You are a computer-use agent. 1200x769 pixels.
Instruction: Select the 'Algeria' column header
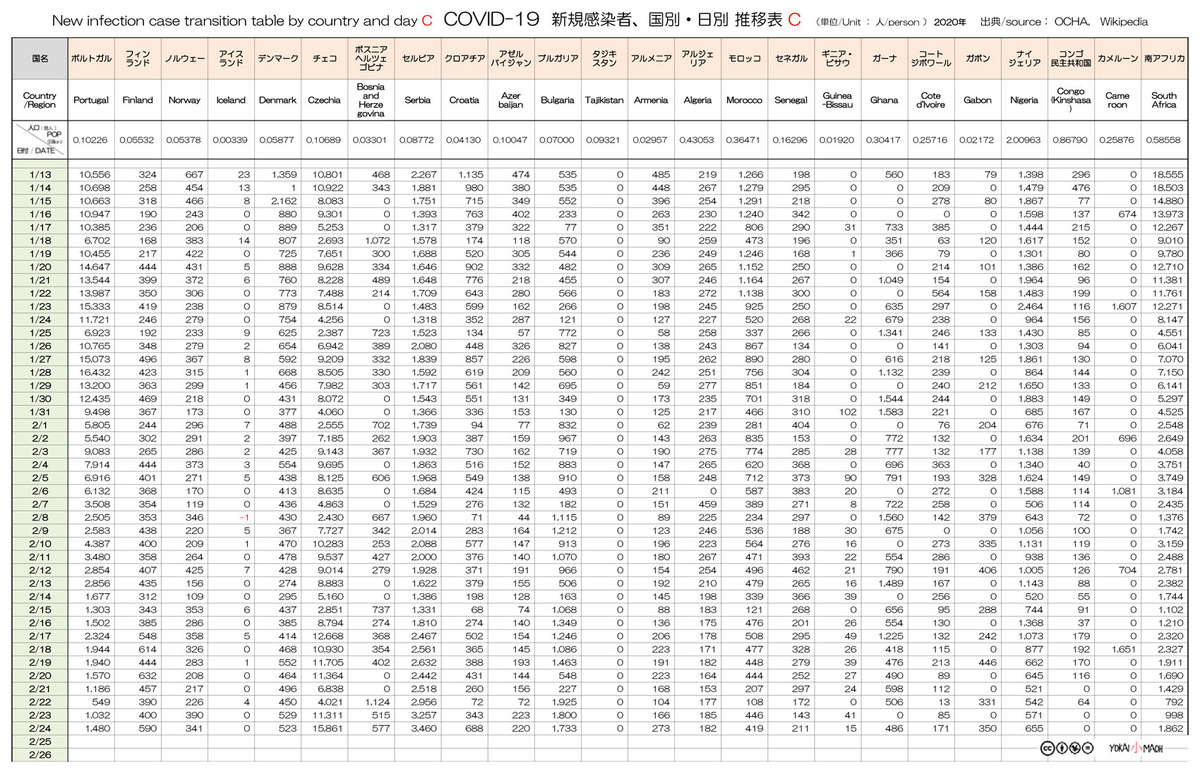697,101
